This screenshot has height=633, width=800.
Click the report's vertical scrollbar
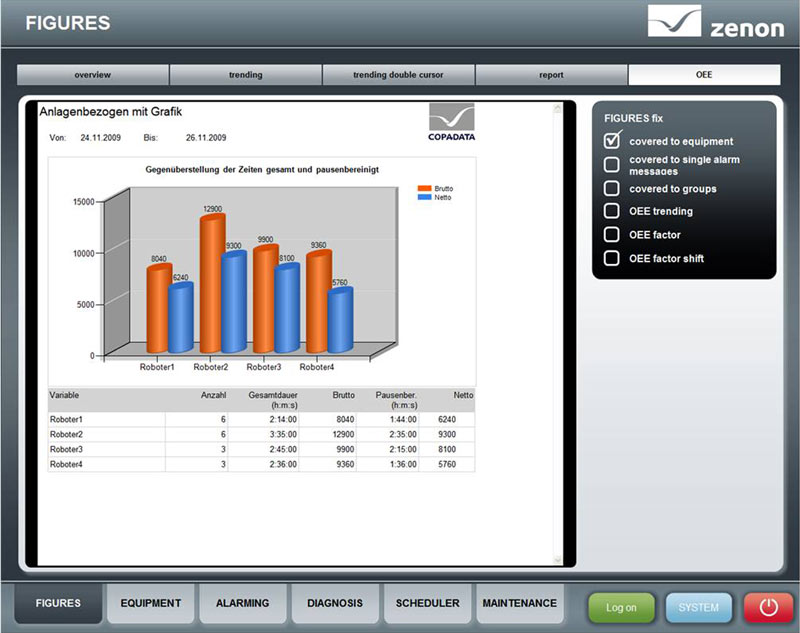click(x=558, y=330)
